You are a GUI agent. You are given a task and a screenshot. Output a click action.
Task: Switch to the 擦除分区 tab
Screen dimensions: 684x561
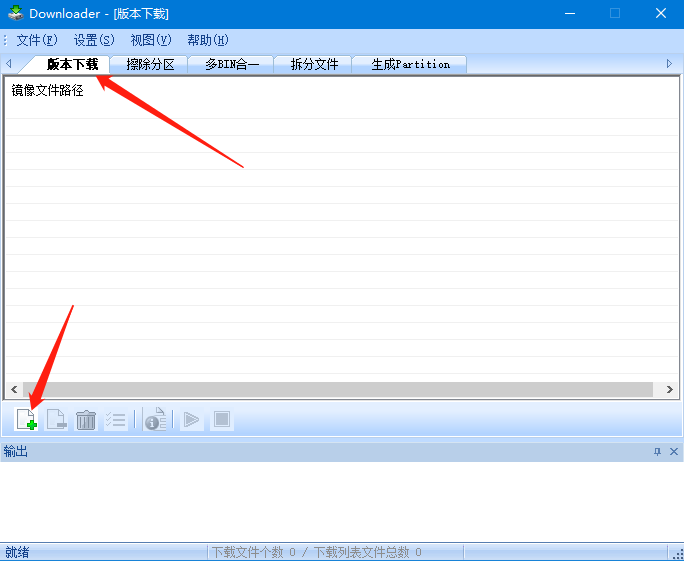tap(150, 64)
